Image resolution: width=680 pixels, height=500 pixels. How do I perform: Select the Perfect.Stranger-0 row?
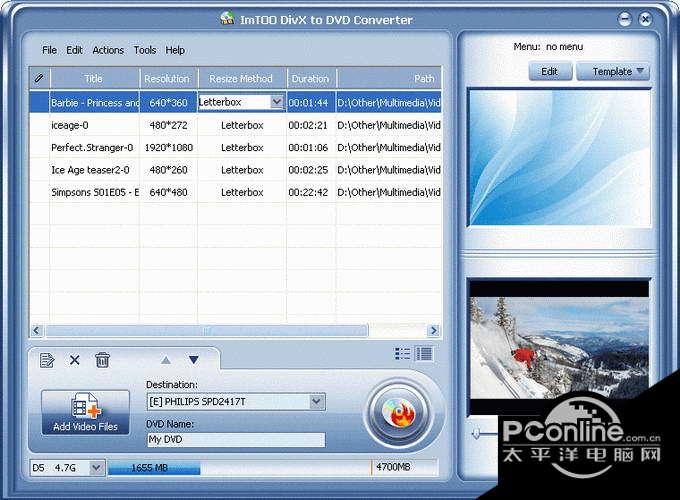click(235, 148)
